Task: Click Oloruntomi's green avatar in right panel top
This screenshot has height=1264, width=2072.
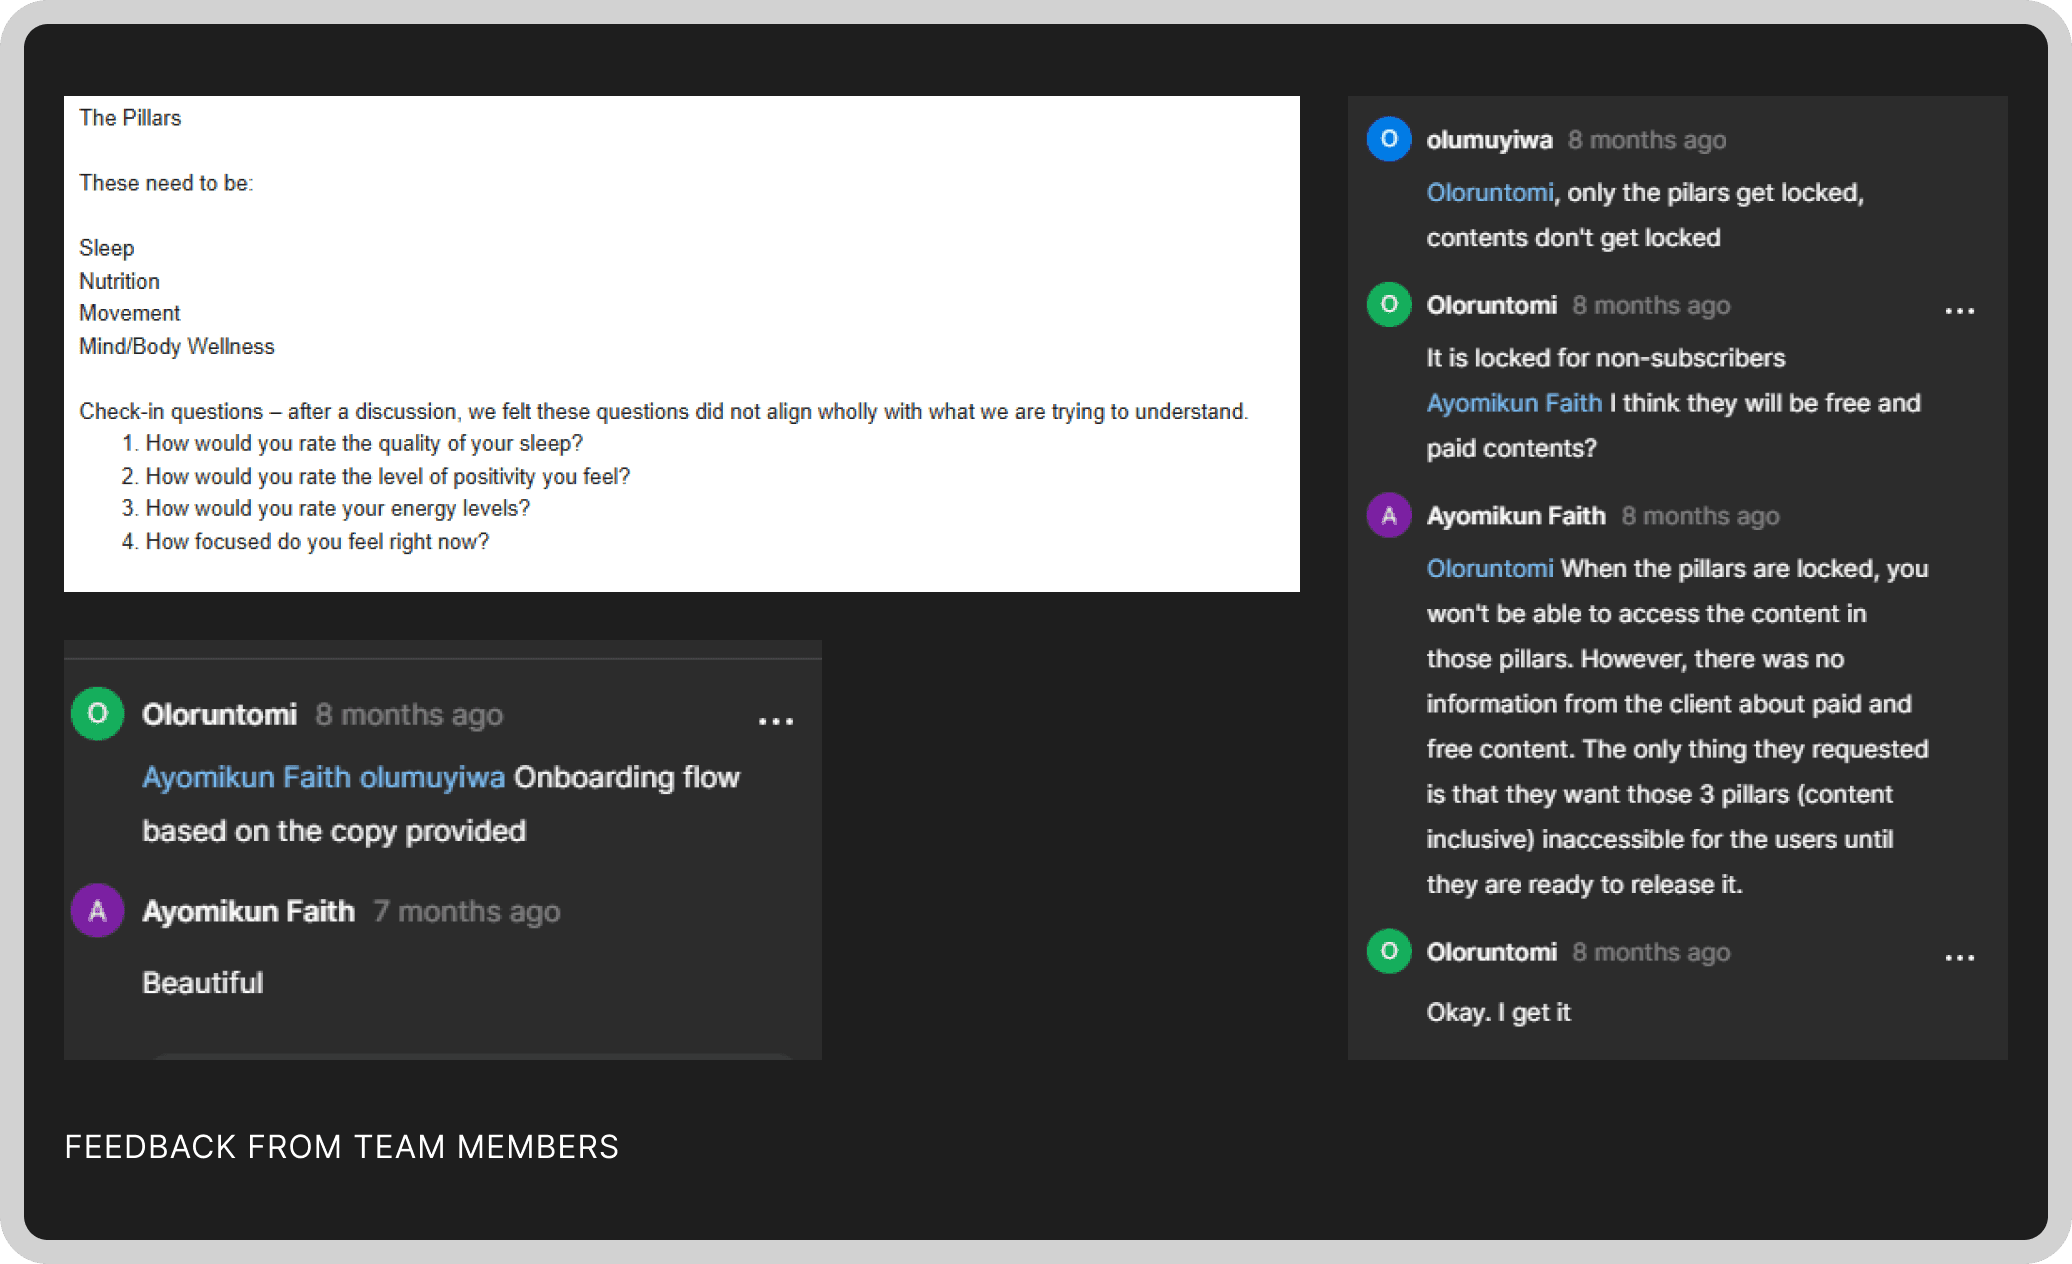Action: point(1388,304)
